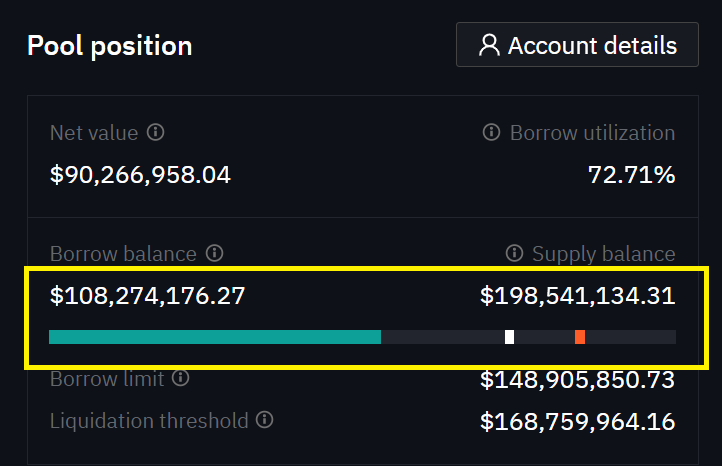
Task: Click the user icon in Account details
Action: click(489, 45)
